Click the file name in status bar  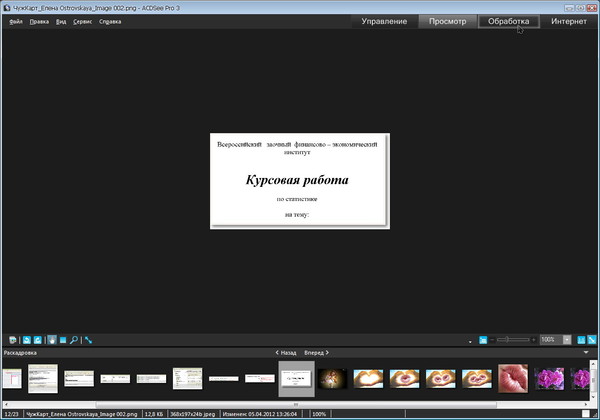[x=82, y=414]
